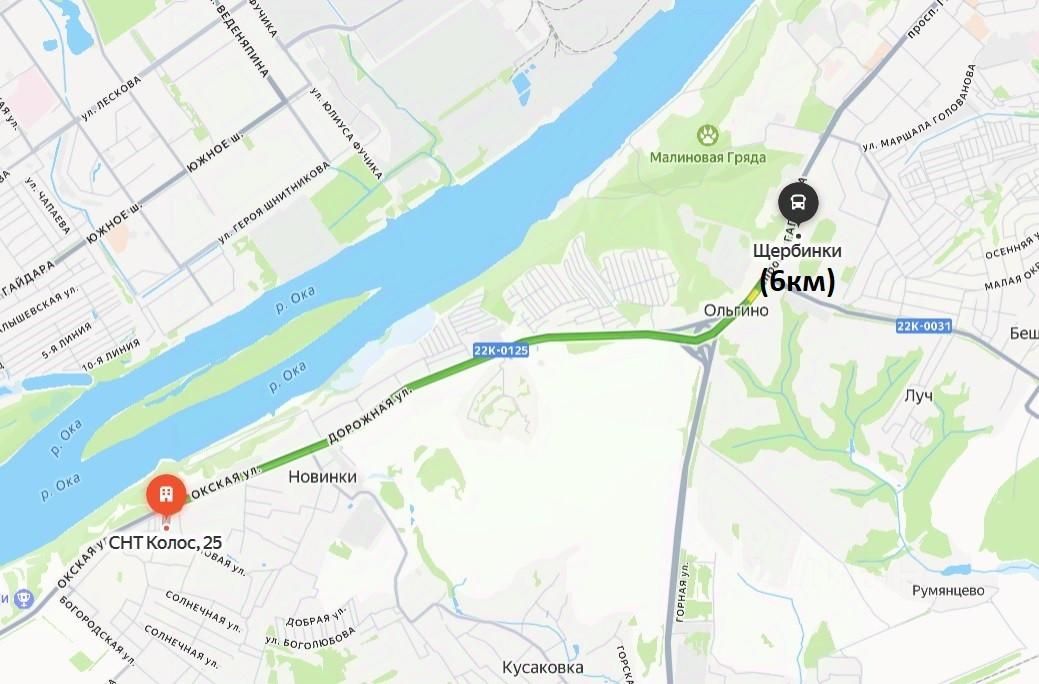Select the Луч locality label
This screenshot has width=1039, height=684.
pos(918,396)
